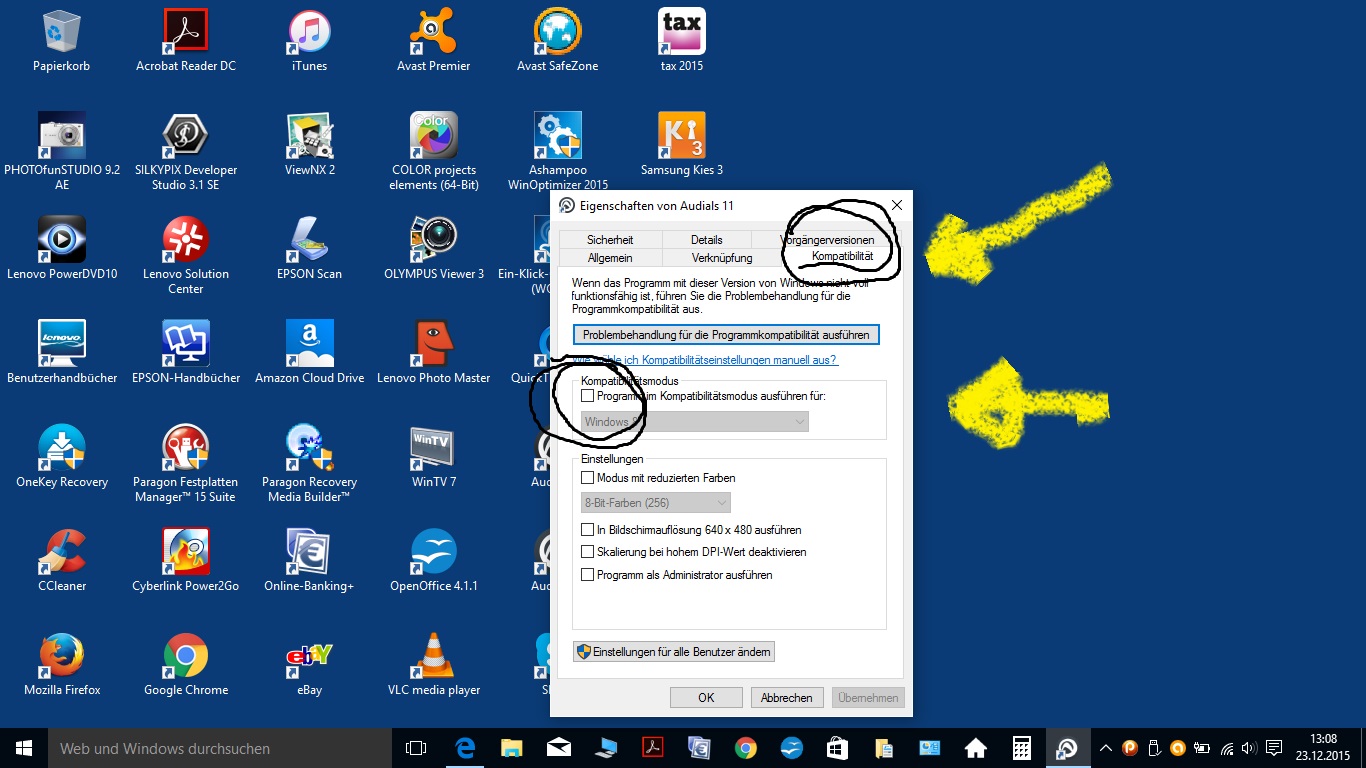The height and width of the screenshot is (768, 1366).
Task: Select the WinTV 7 desktop icon
Action: click(x=434, y=456)
